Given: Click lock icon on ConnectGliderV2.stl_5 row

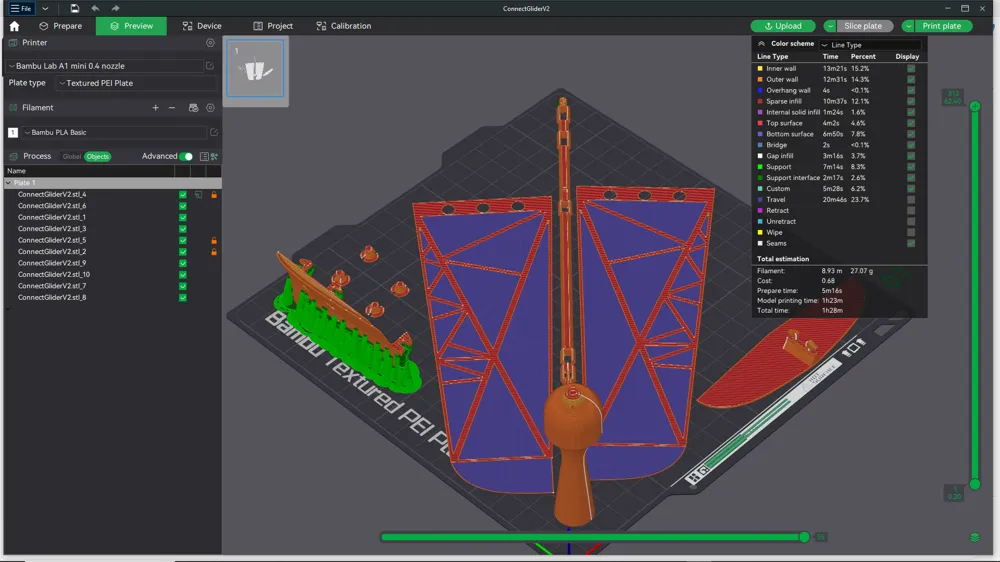Looking at the screenshot, I should 214,240.
